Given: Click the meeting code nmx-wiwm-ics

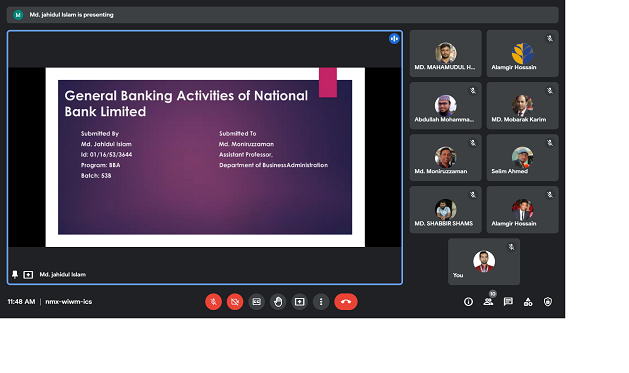Looking at the screenshot, I should [69, 302].
